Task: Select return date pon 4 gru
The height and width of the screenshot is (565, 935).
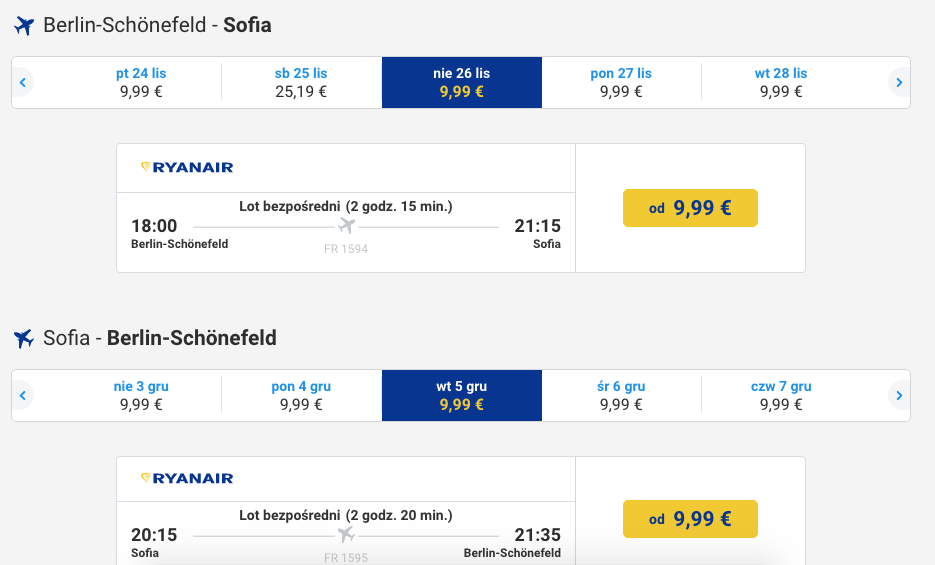Action: 301,396
